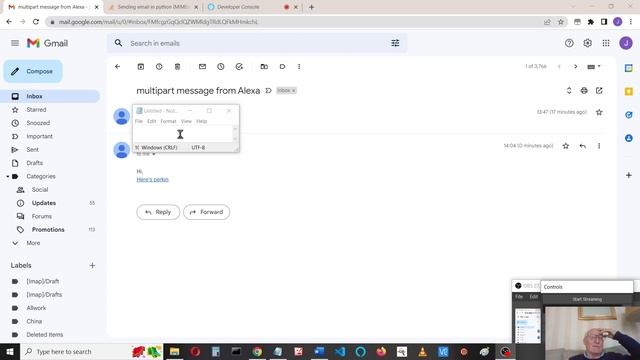Open the toolbar More options menu

(x=299, y=67)
